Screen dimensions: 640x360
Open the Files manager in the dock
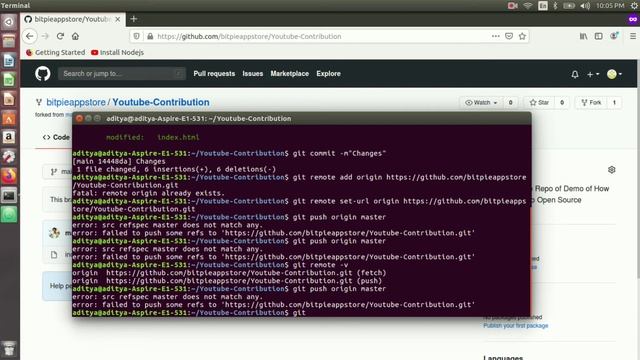(9, 41)
